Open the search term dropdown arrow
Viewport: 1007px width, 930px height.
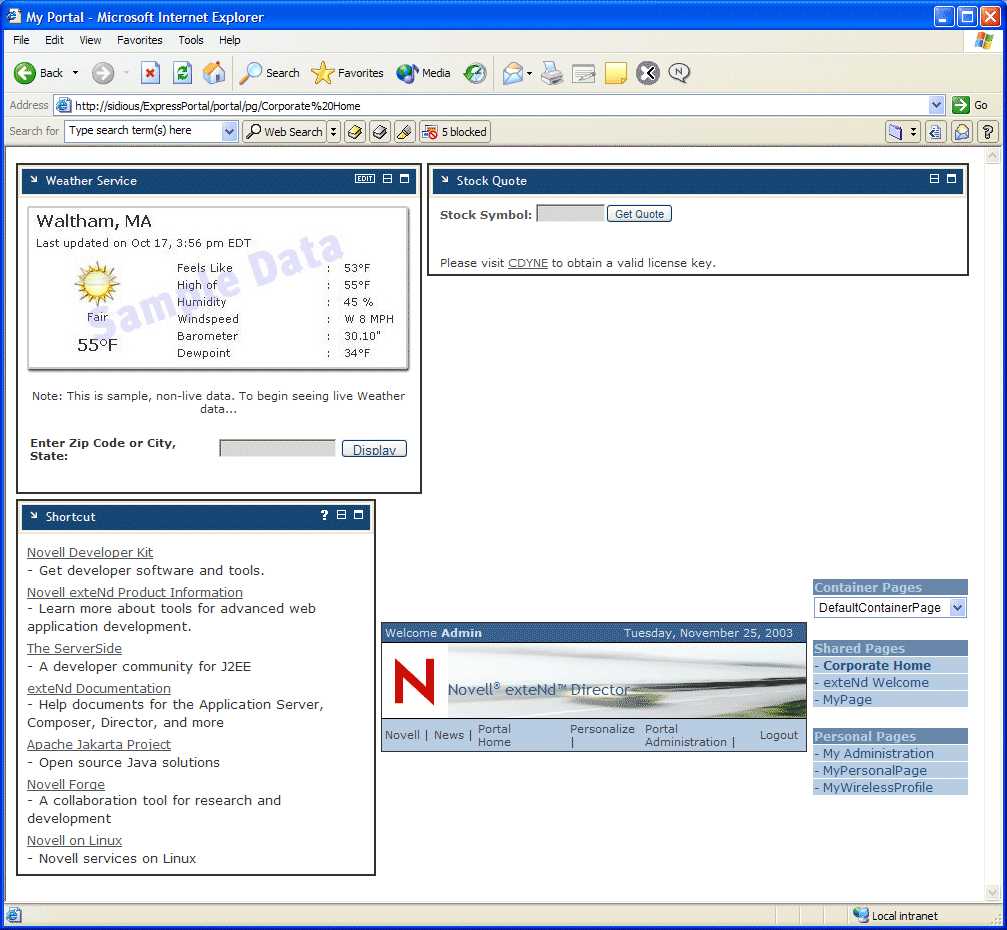pyautogui.click(x=229, y=132)
